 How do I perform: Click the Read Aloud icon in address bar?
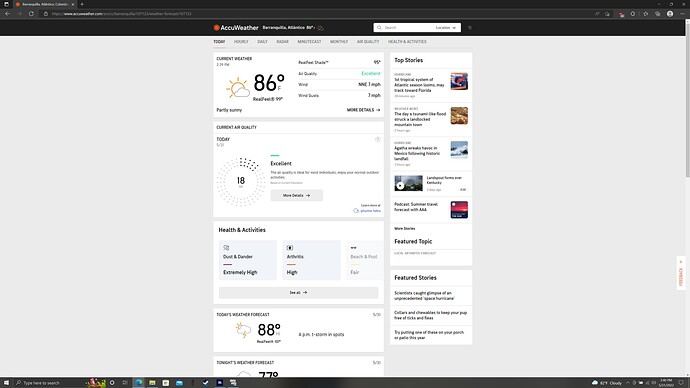pos(597,14)
